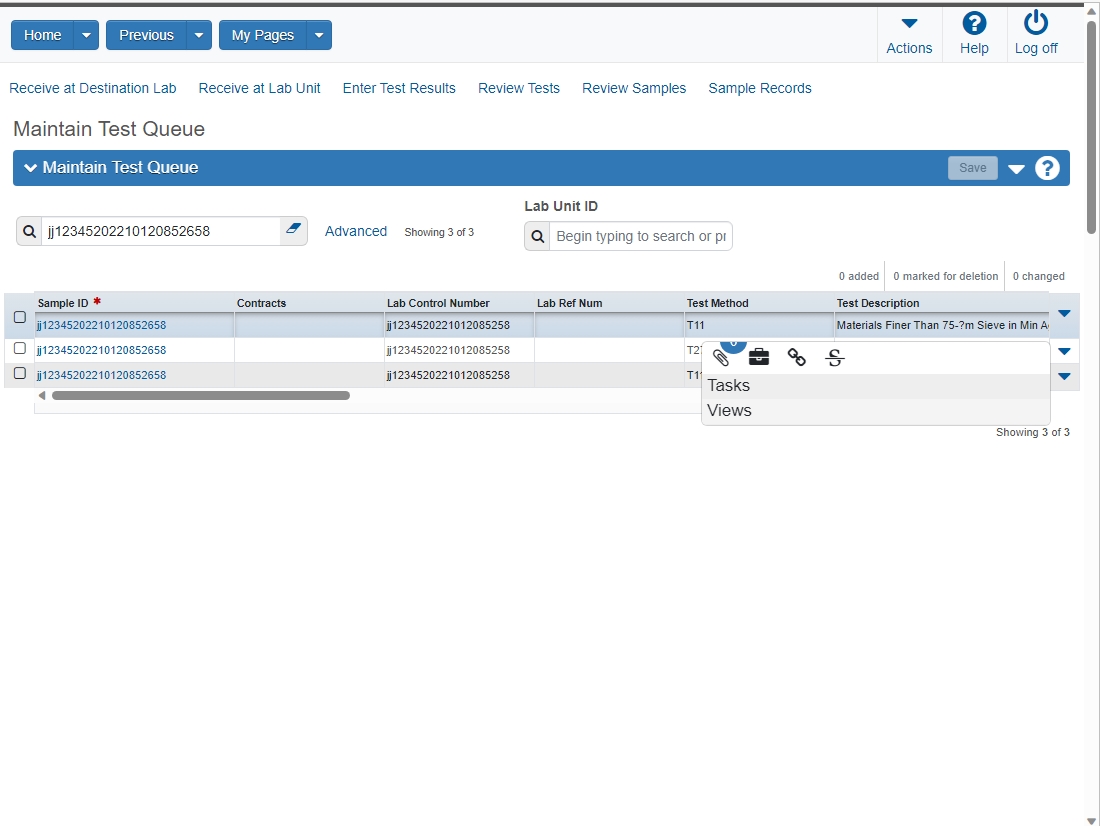Check the second row's selection checkbox
This screenshot has height=826, width=1100.
[x=20, y=348]
